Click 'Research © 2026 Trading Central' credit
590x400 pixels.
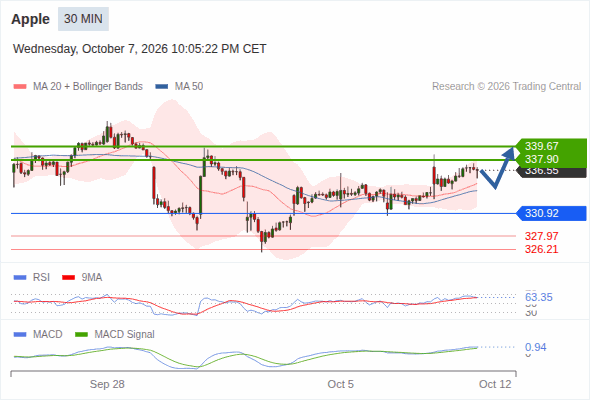pyautogui.click(x=506, y=87)
